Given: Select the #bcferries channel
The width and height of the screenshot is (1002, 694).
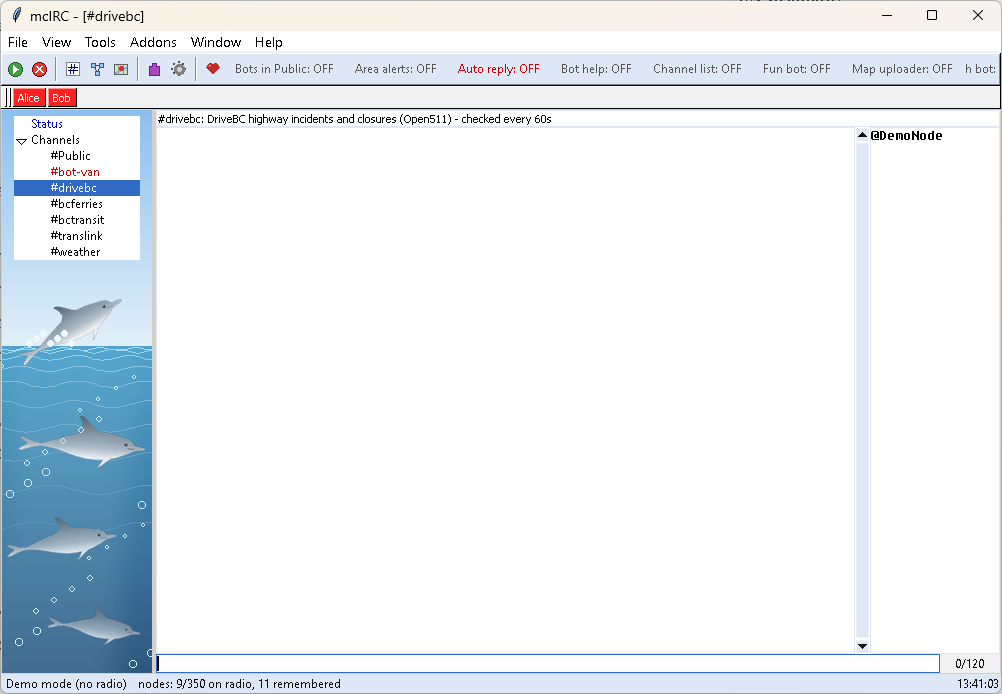Looking at the screenshot, I should [x=77, y=204].
